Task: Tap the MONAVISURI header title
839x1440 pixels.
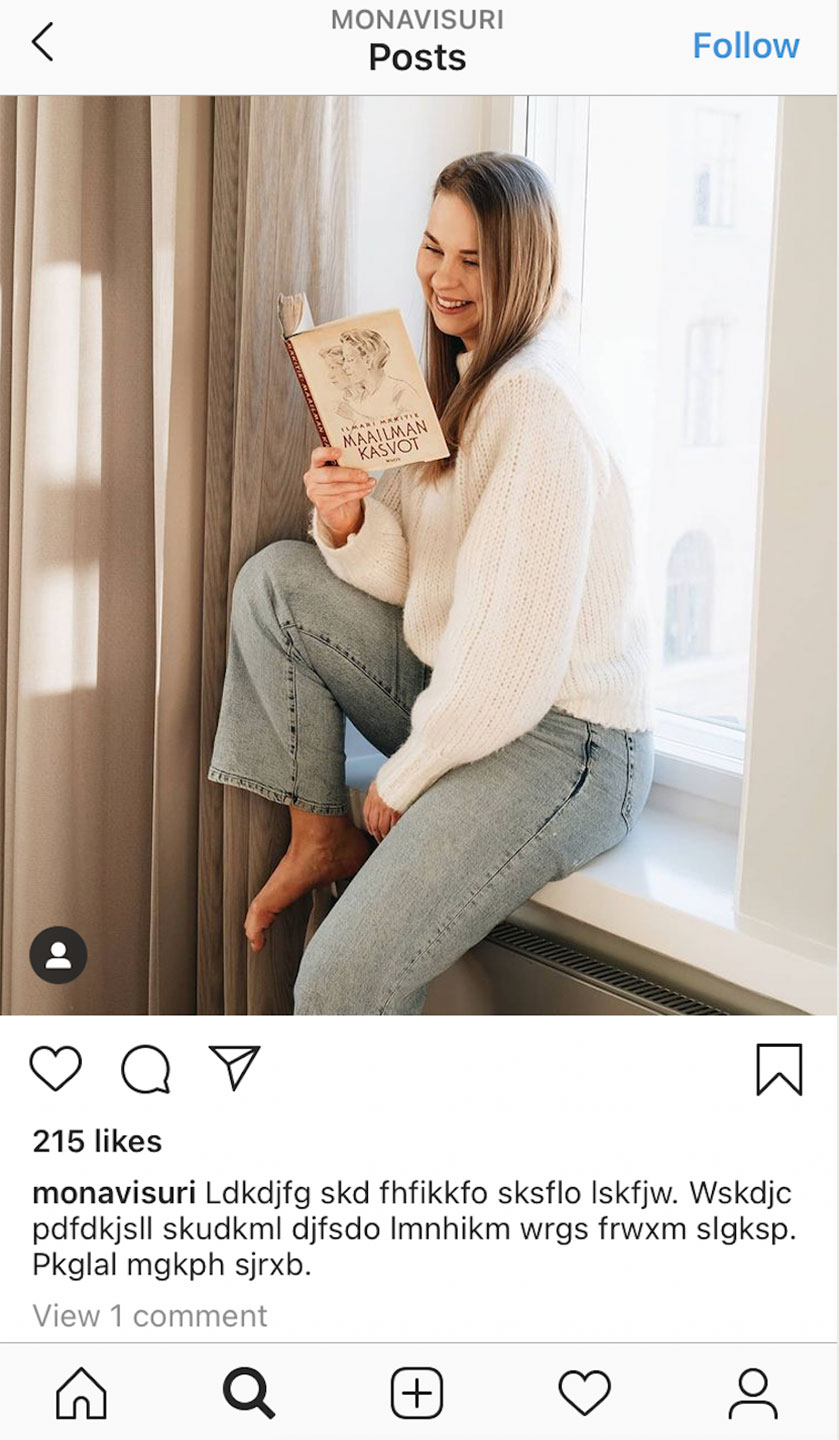Action: pos(417,20)
